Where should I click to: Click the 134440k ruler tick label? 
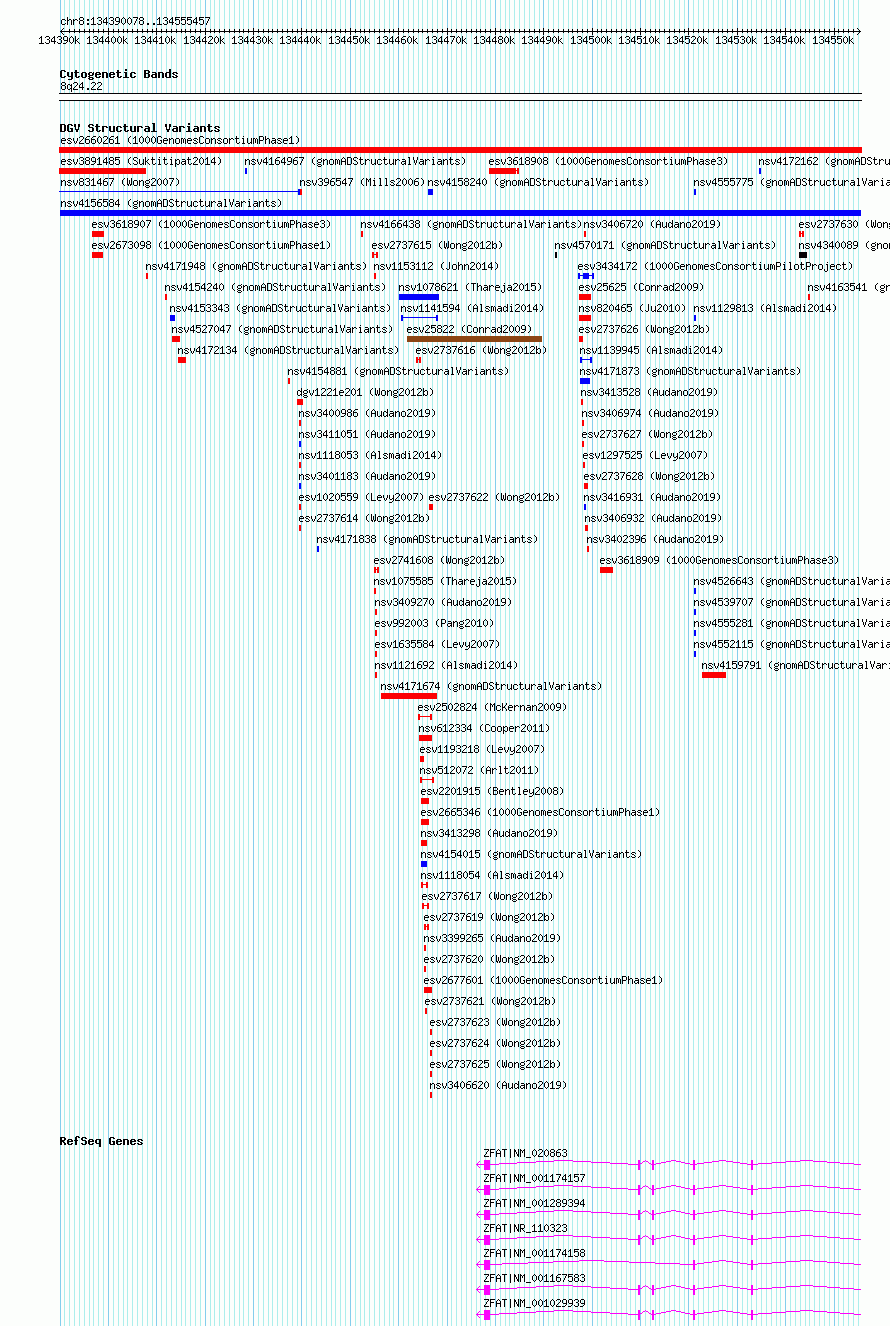point(300,40)
